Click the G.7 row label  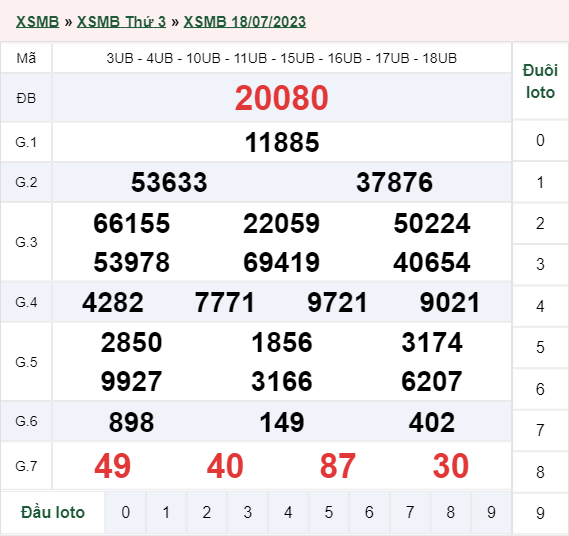(26, 466)
